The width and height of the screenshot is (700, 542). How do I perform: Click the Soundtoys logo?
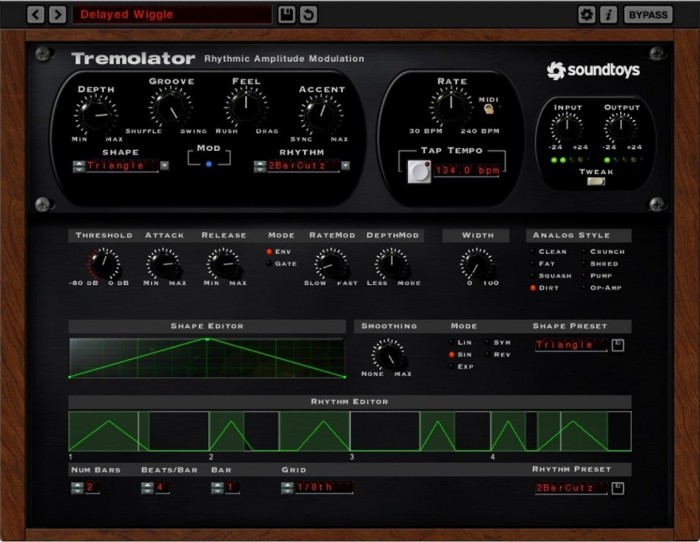coord(593,70)
